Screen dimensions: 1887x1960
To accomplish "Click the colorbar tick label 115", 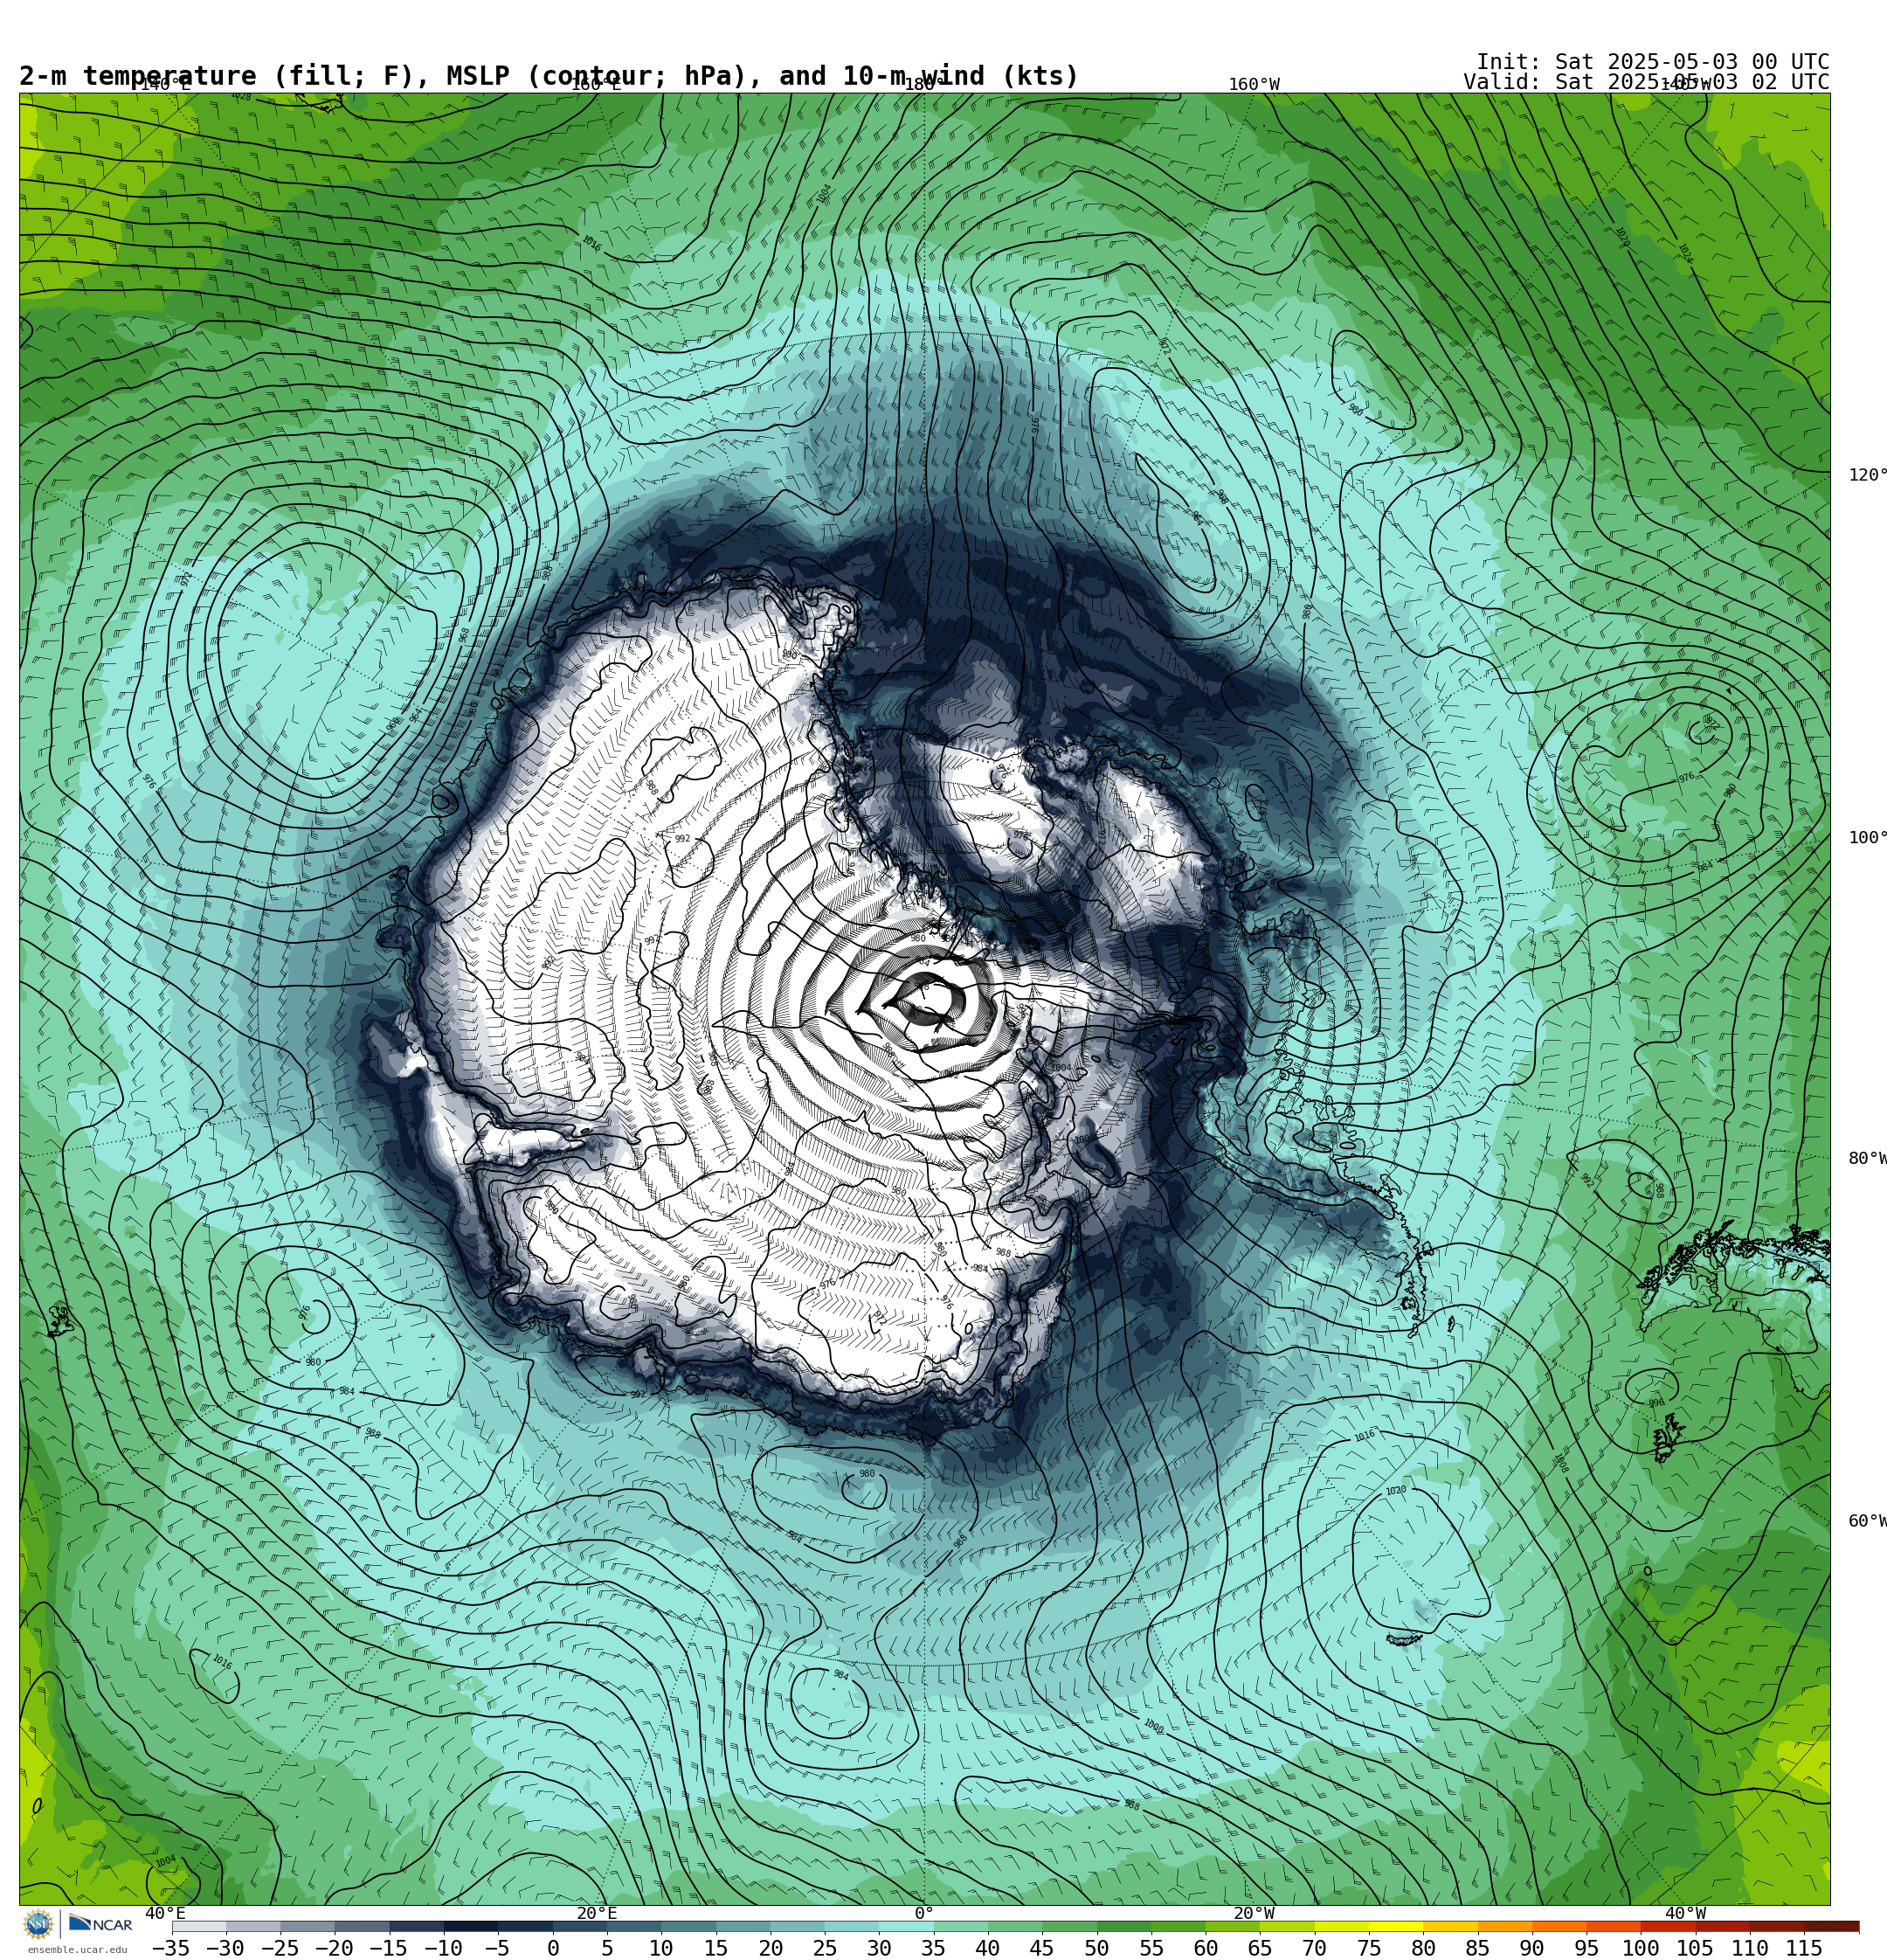I will click(x=1803, y=1948).
